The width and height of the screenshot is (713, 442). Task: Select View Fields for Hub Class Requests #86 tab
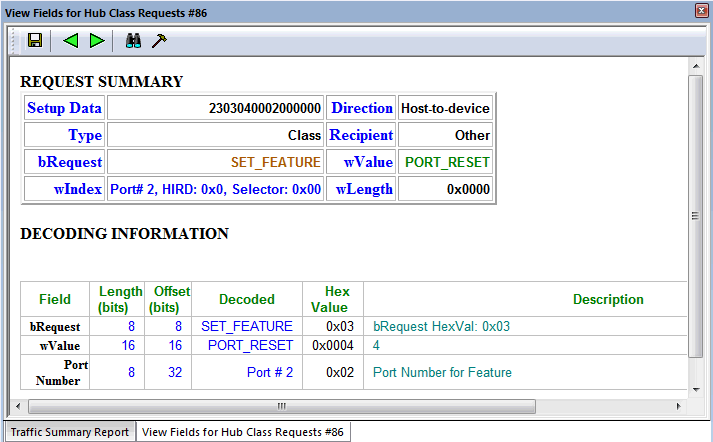point(243,432)
